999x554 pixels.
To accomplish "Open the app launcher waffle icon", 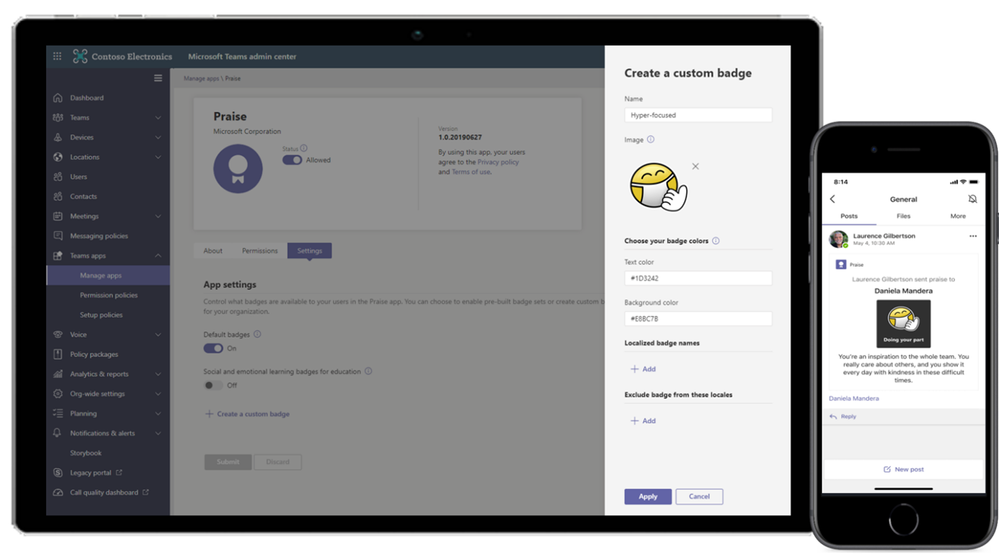I will 57,56.
